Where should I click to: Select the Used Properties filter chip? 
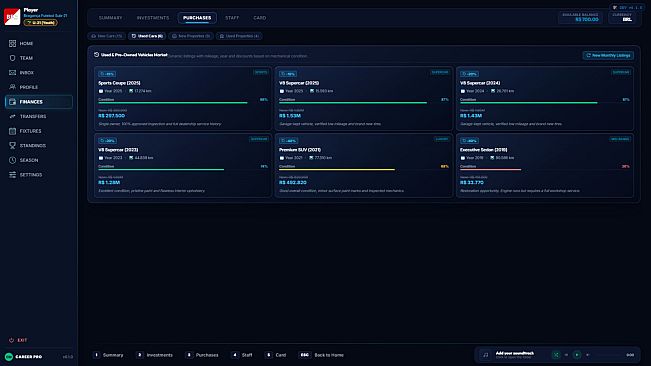coord(239,36)
